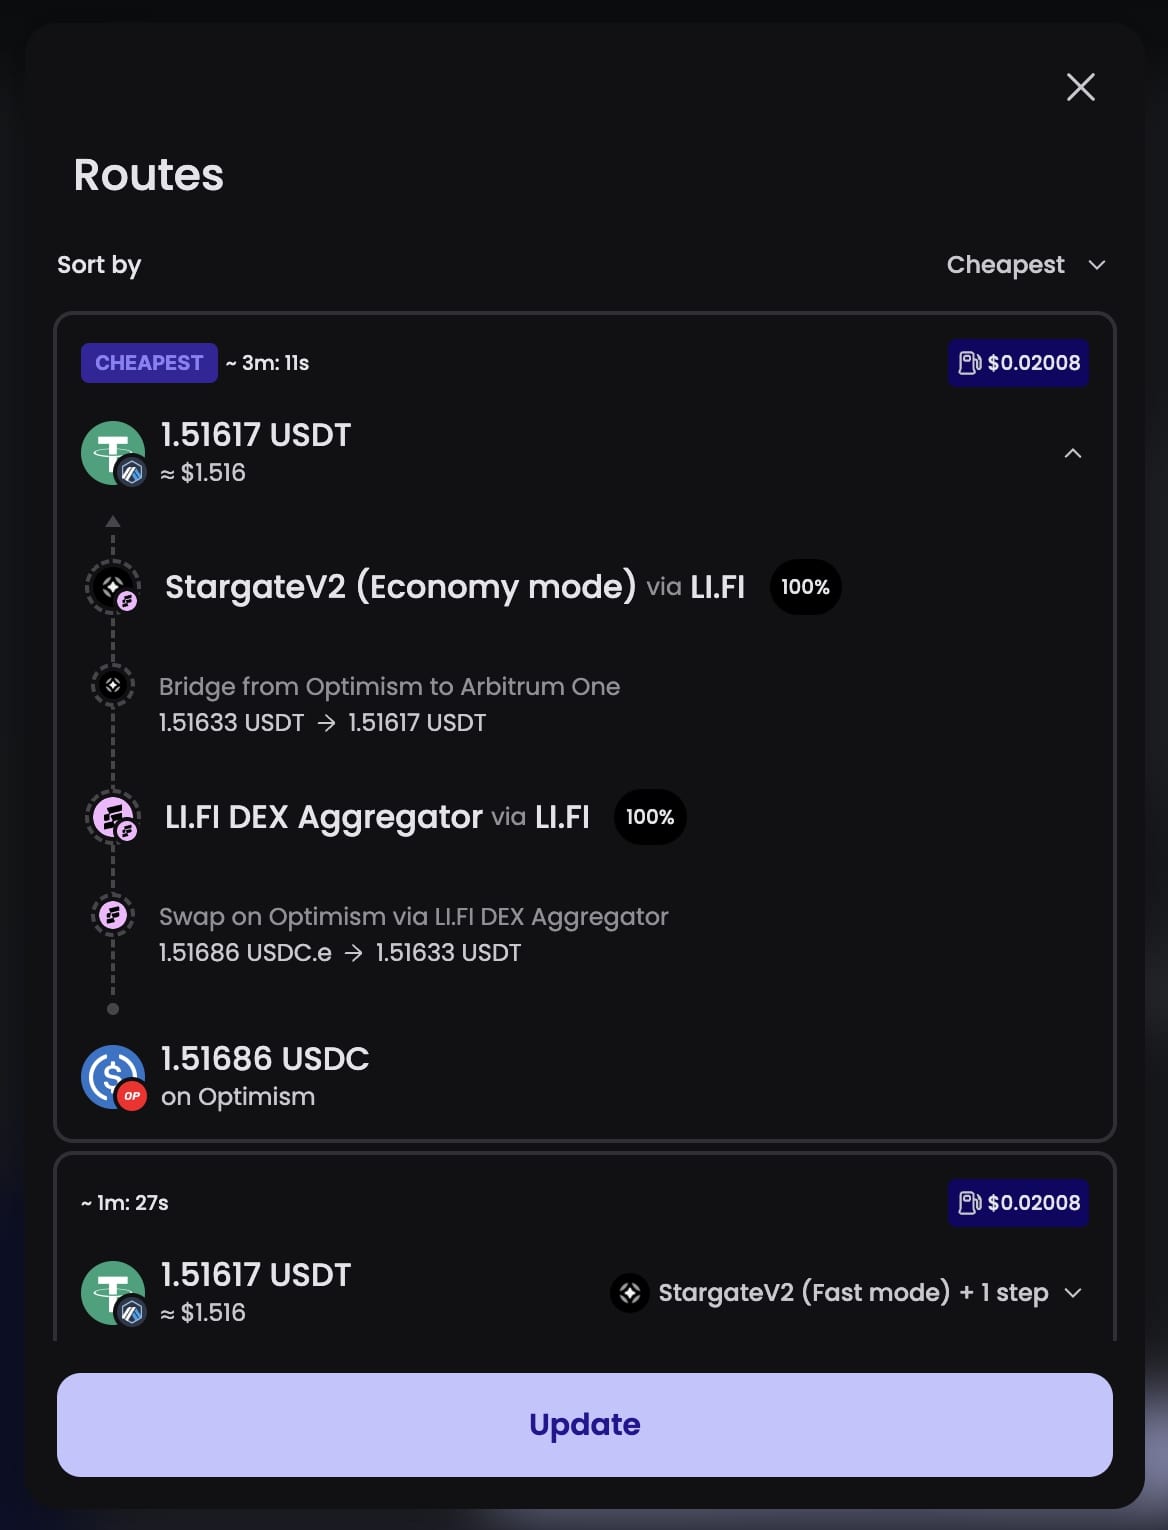Click the StargateV2 Fast mode icon
The width and height of the screenshot is (1168, 1530).
pyautogui.click(x=630, y=1293)
